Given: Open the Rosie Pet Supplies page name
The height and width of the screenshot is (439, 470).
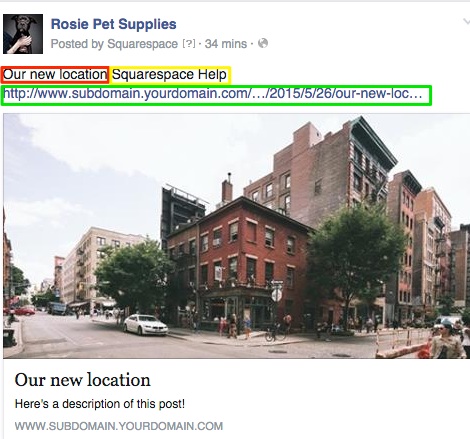Looking at the screenshot, I should pos(114,24).
